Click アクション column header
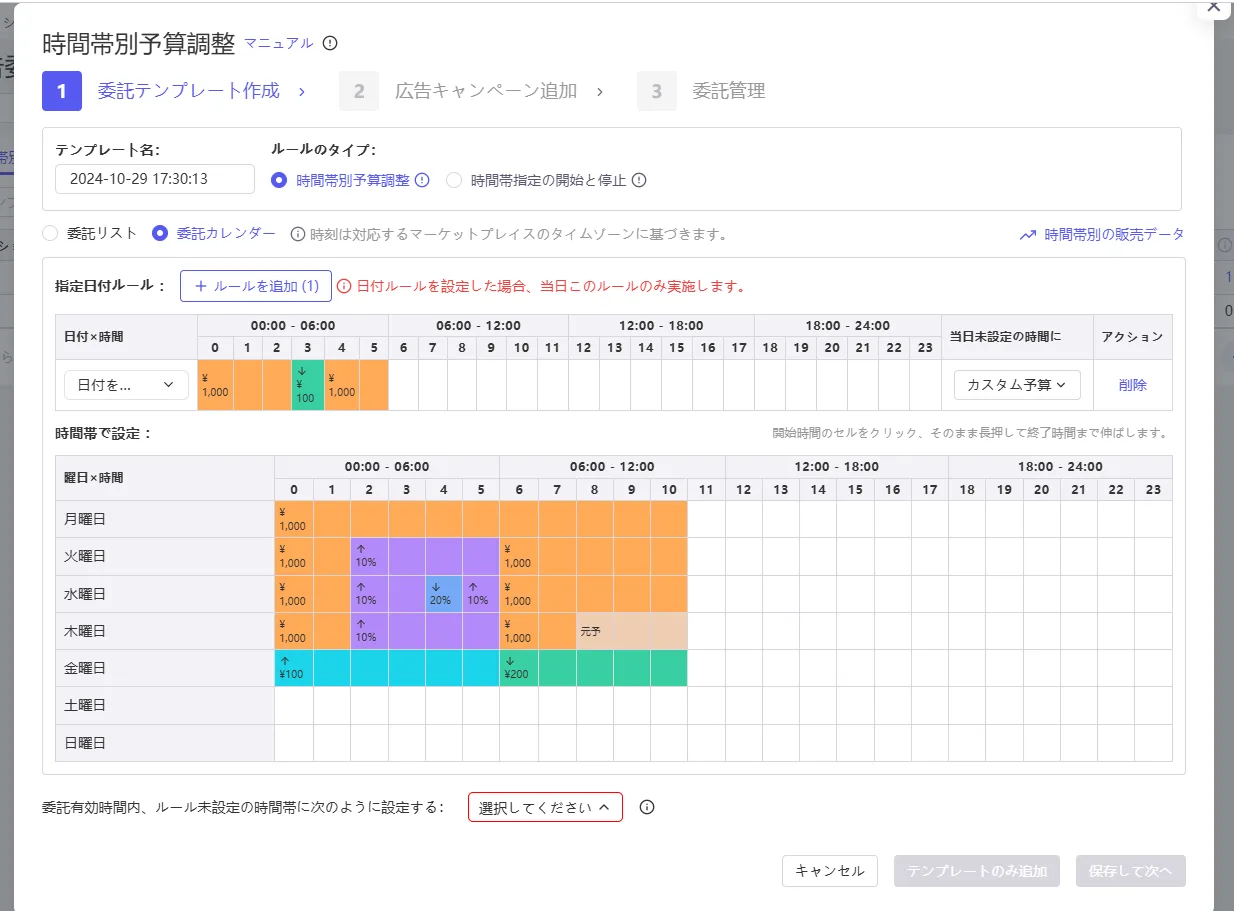The height and width of the screenshot is (911, 1234). (x=1132, y=337)
